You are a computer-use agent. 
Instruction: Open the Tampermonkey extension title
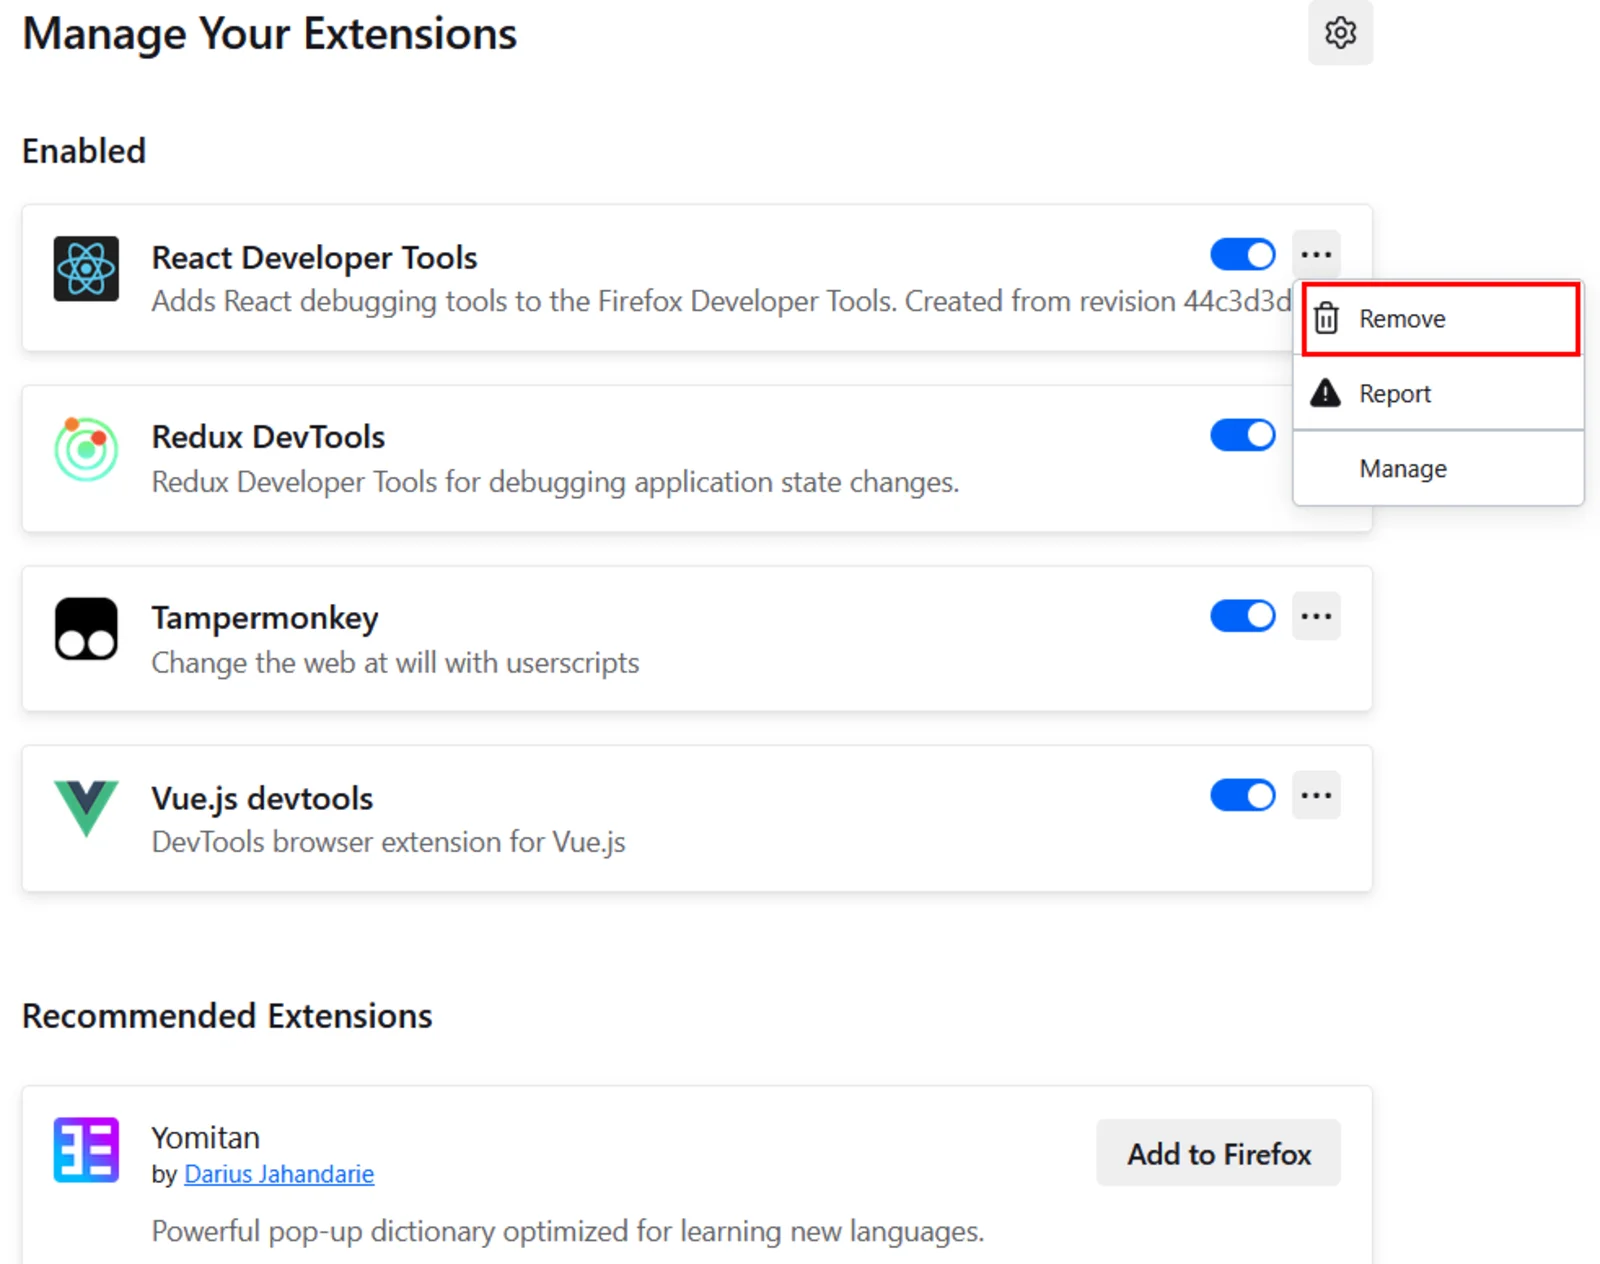click(265, 618)
